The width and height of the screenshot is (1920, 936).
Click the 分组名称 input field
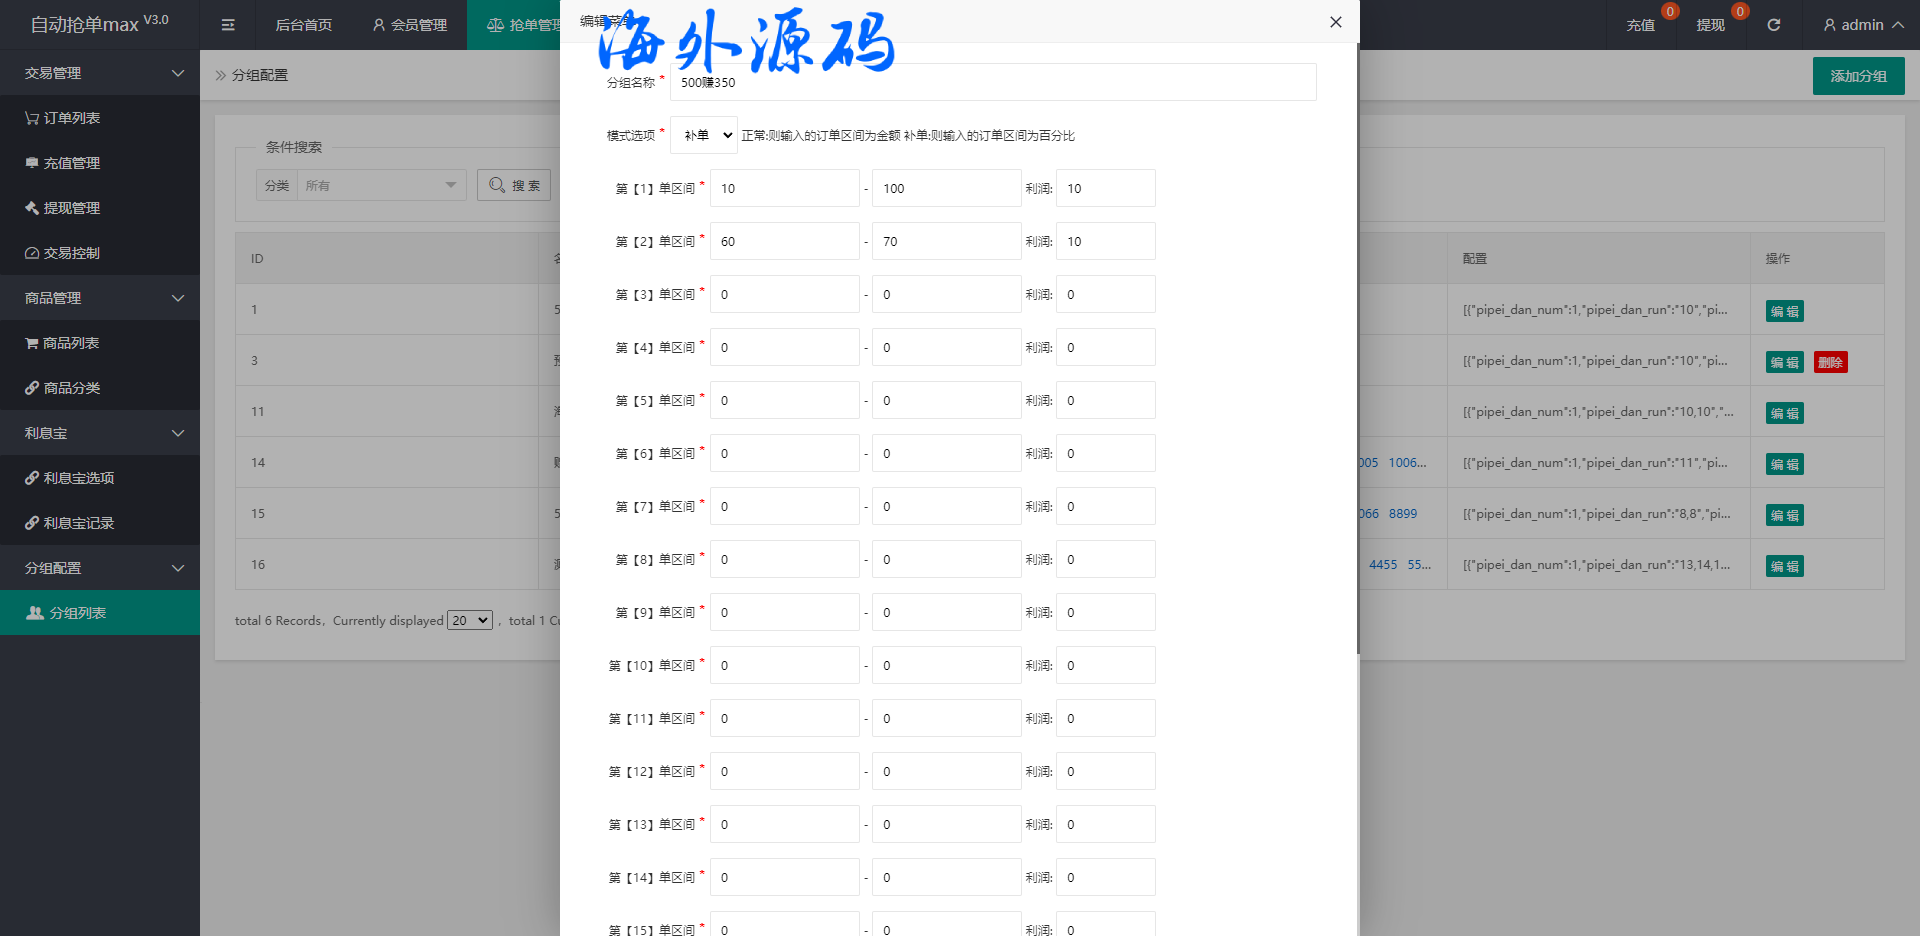pos(992,82)
